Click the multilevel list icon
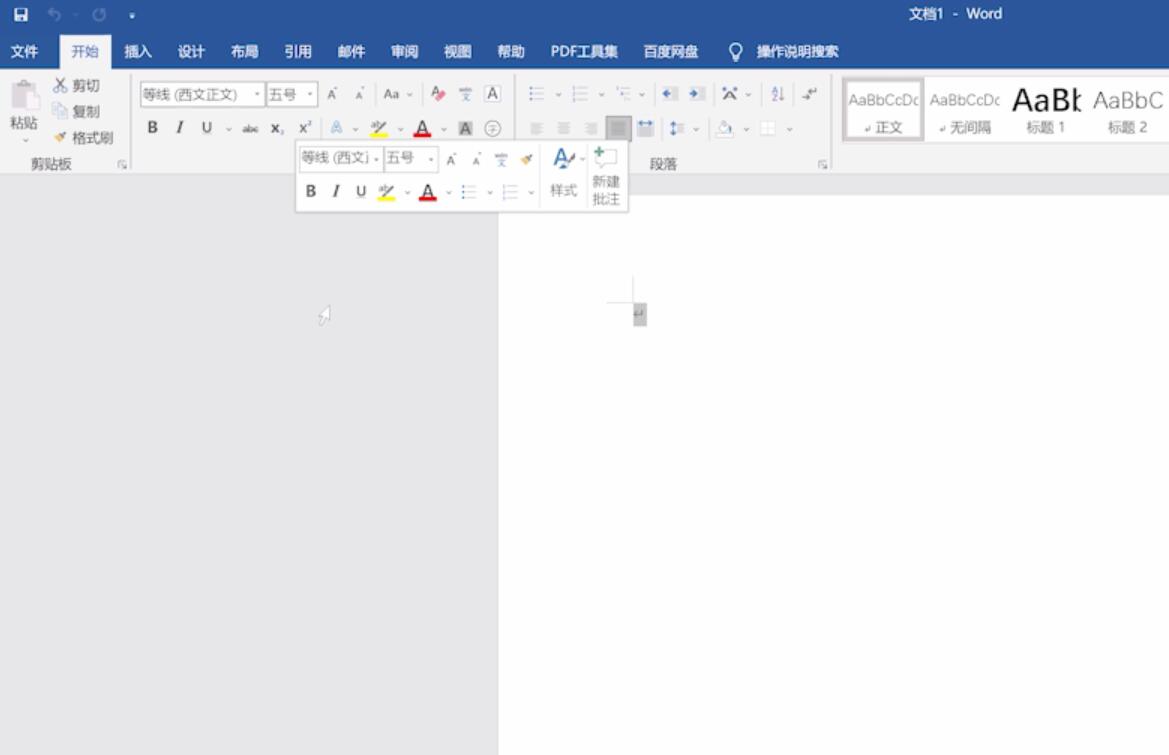This screenshot has height=755, width=1169. coord(623,94)
